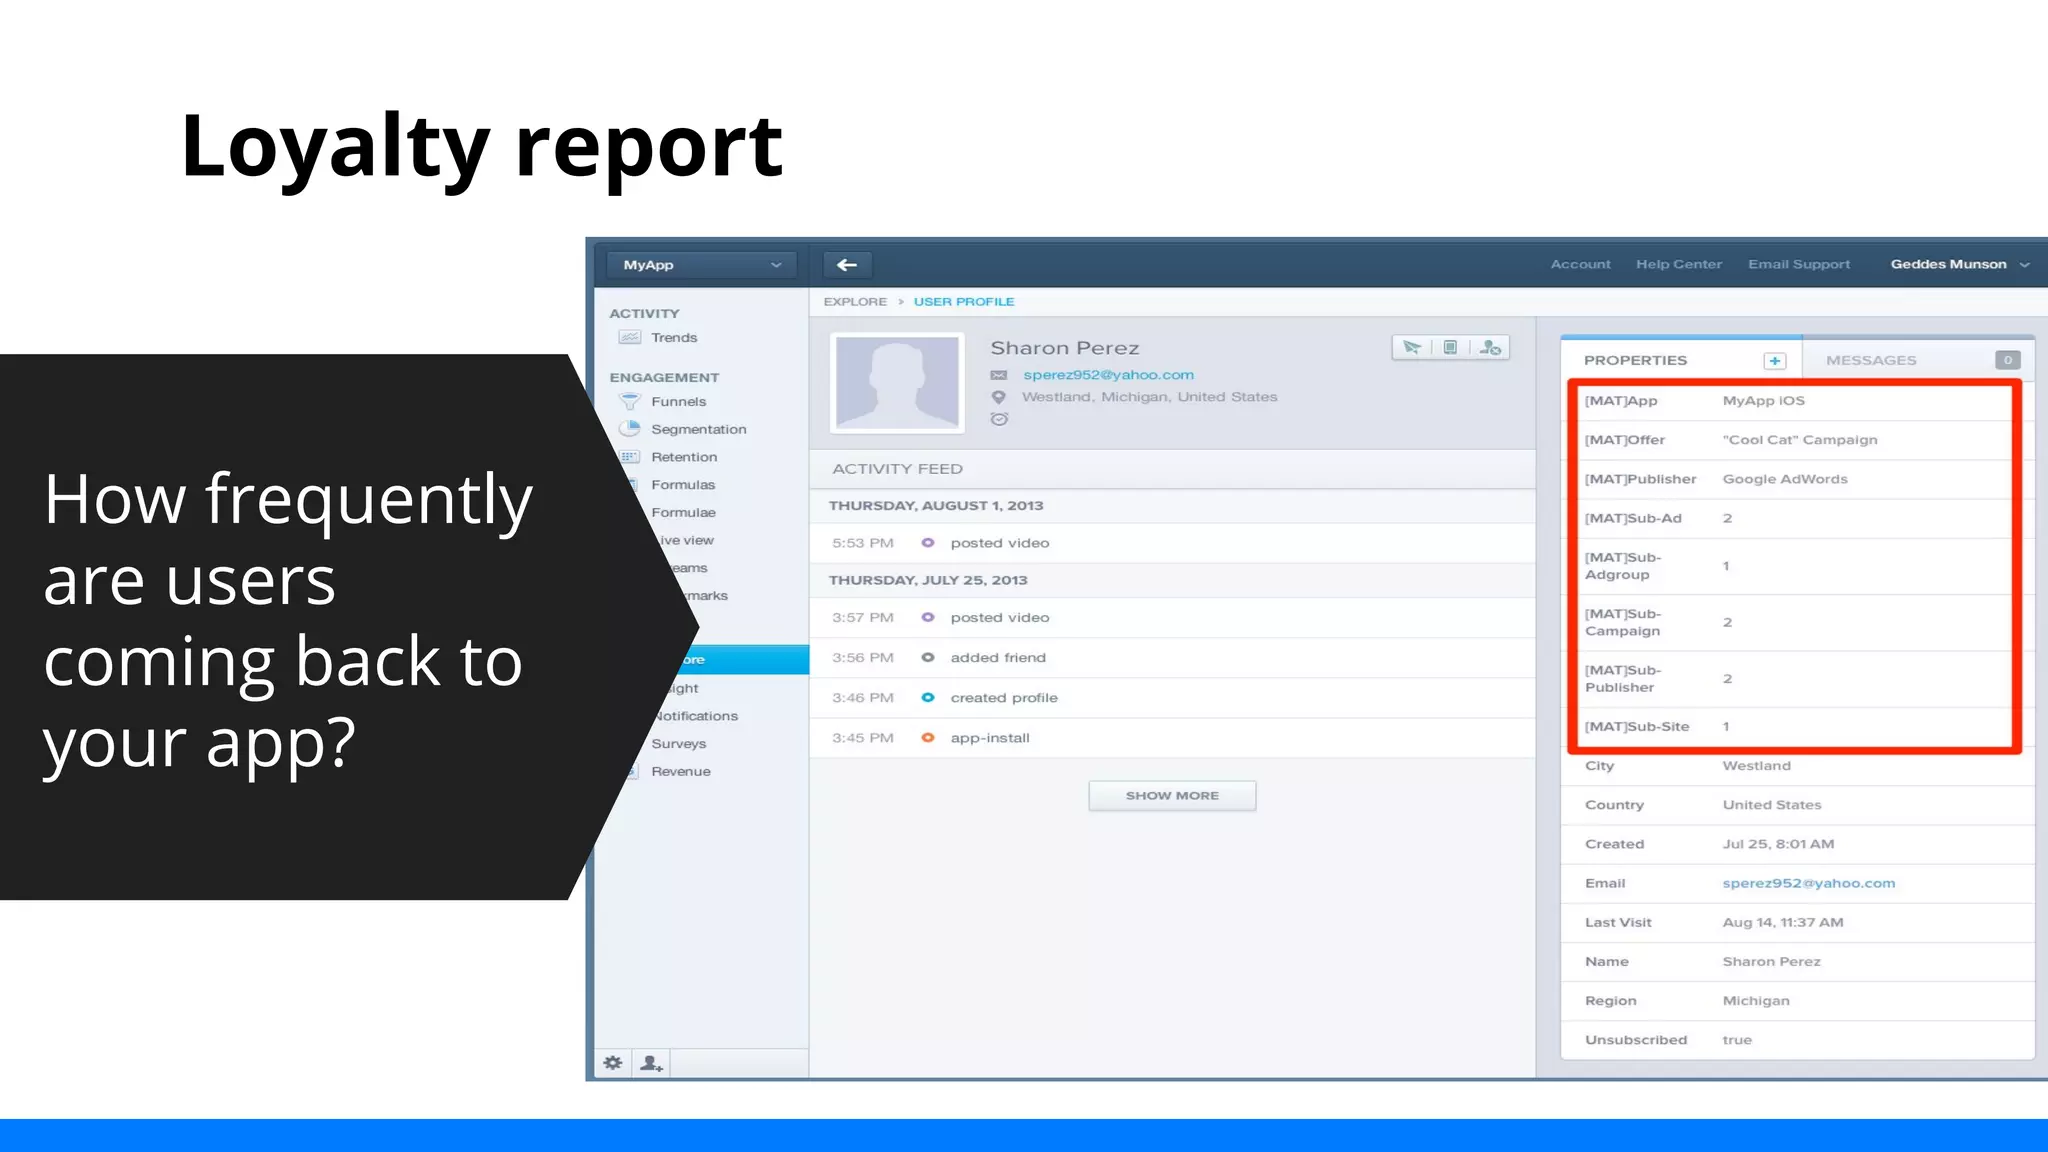2048x1152 pixels.
Task: Click add user icon at sidebar bottom
Action: (x=651, y=1063)
